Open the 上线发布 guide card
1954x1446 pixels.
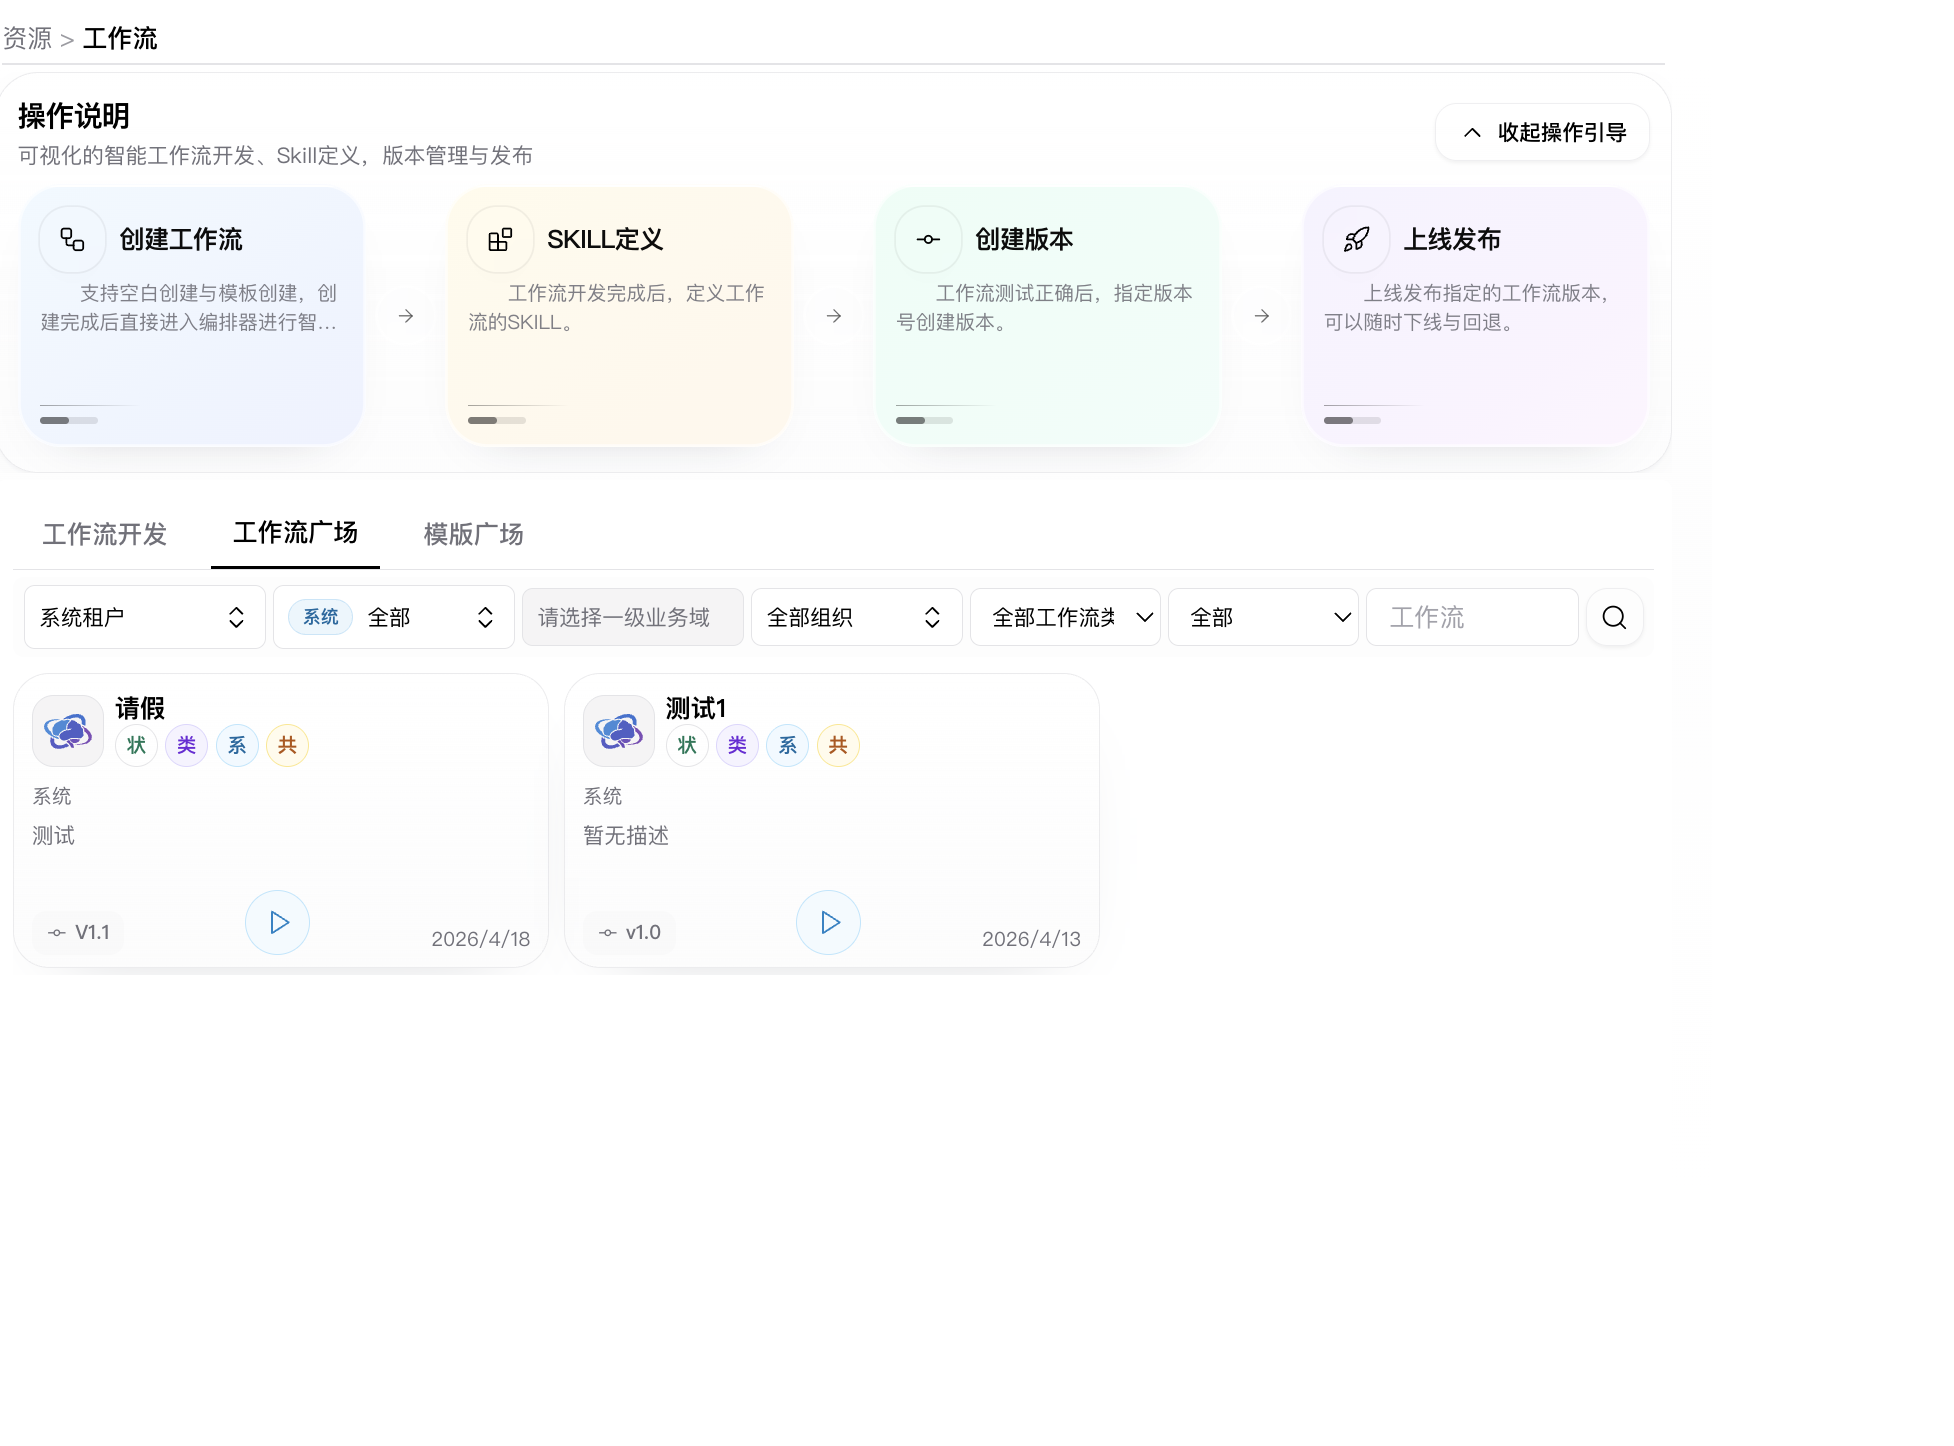coord(1476,316)
